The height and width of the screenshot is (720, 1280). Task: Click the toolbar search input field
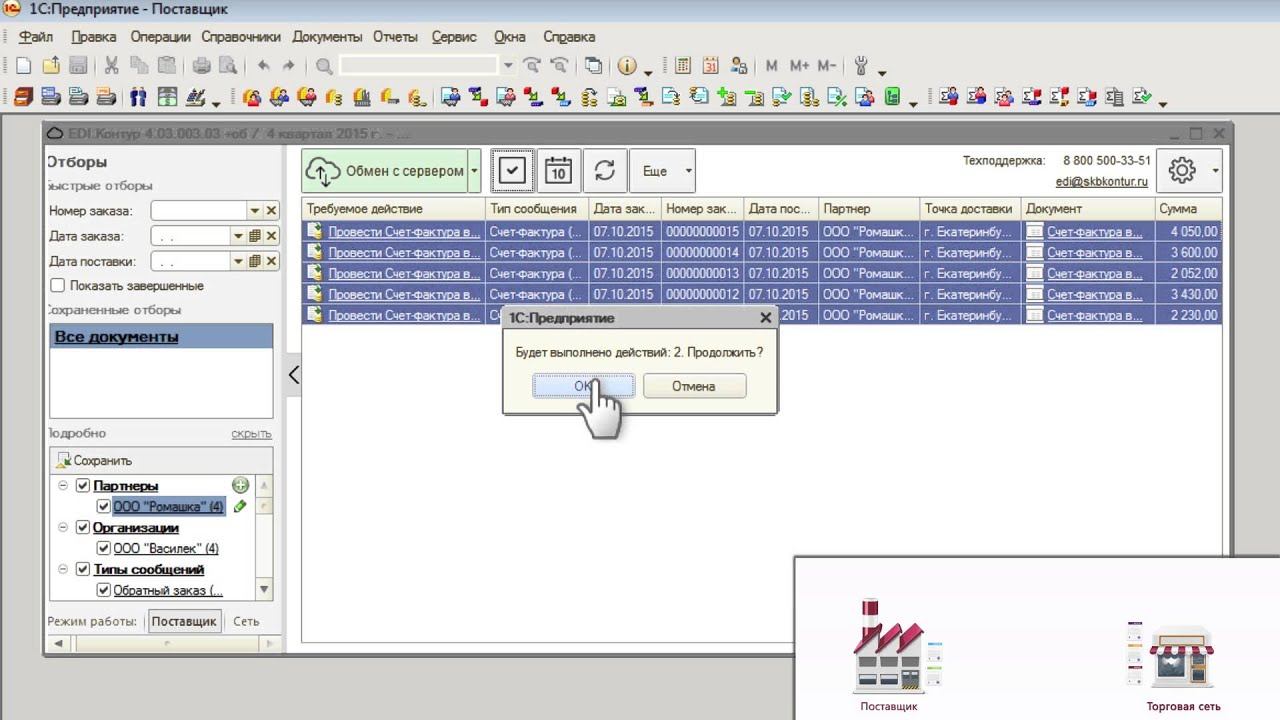418,66
